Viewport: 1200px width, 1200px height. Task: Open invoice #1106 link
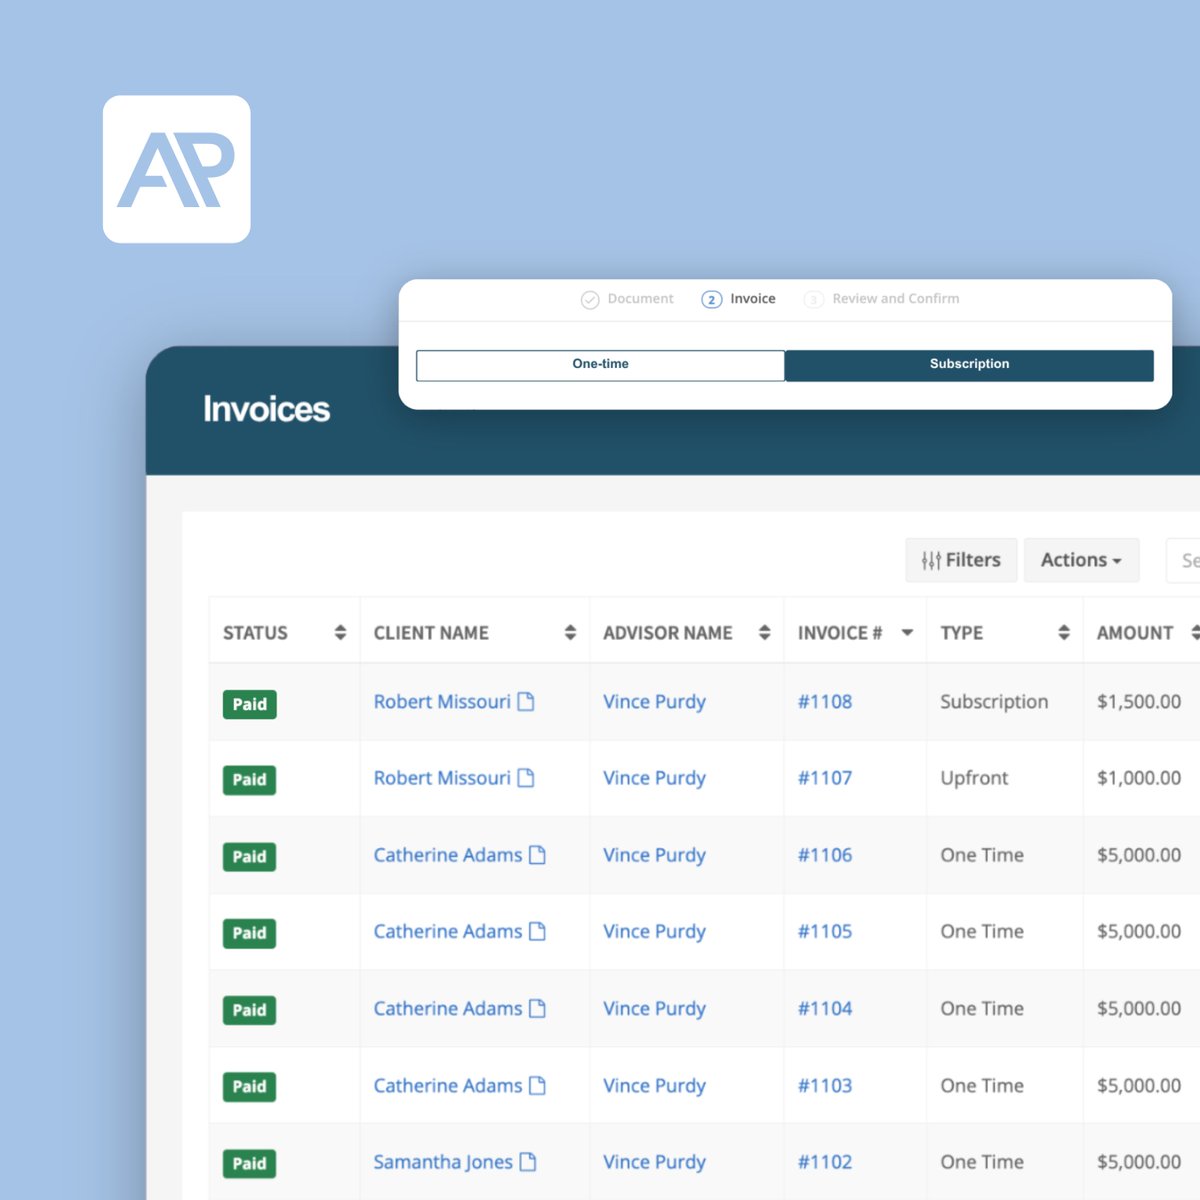[x=825, y=855]
